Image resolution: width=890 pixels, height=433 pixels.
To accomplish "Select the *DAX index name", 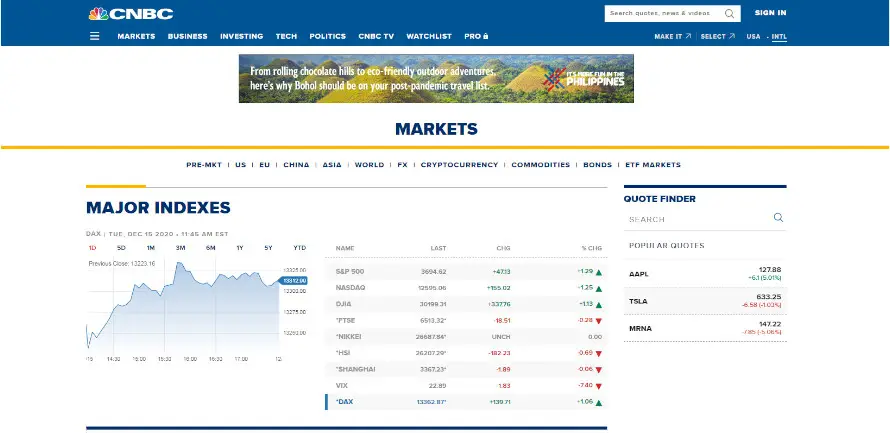I will click(x=344, y=402).
